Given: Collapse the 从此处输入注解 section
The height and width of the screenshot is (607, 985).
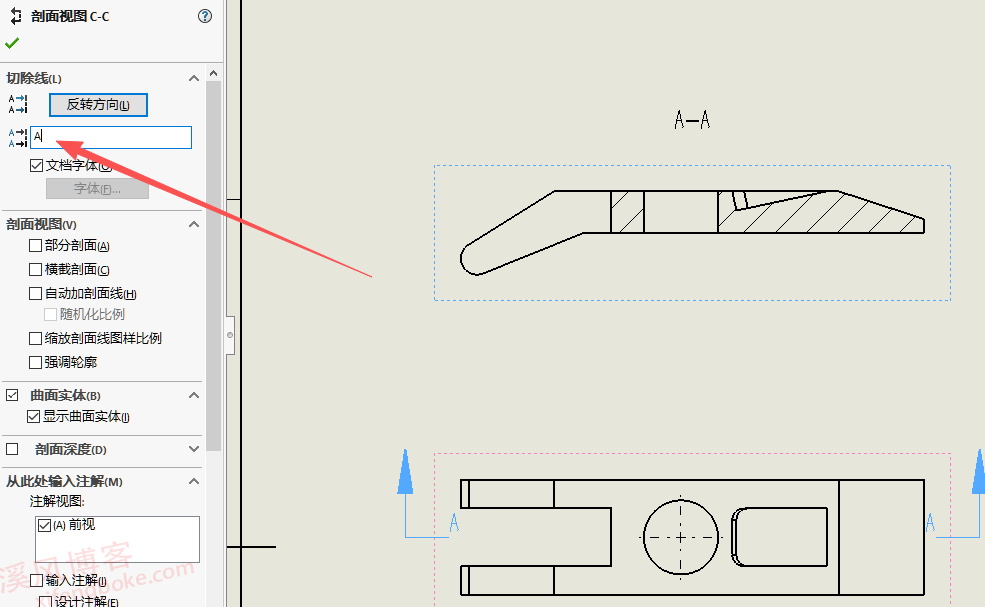Looking at the screenshot, I should click(x=194, y=481).
